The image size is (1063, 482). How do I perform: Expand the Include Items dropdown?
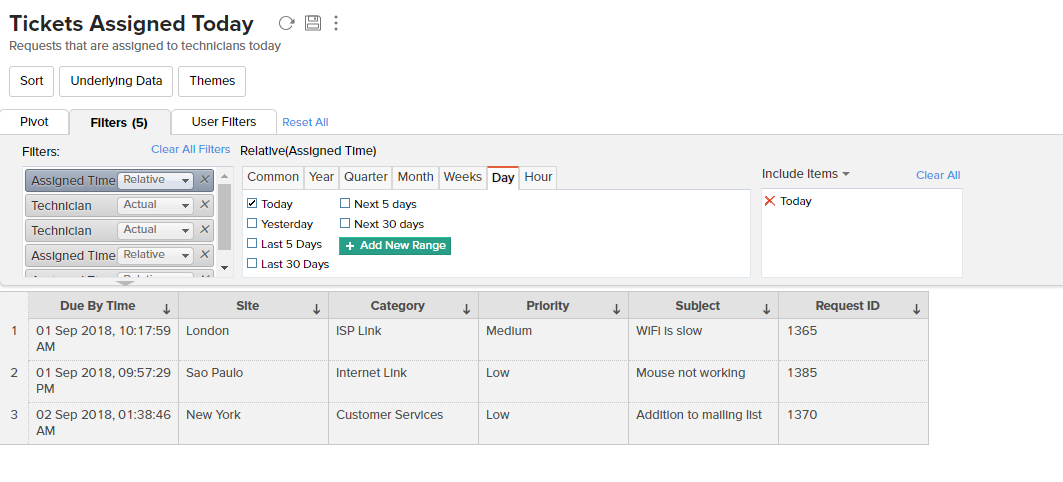tap(806, 174)
